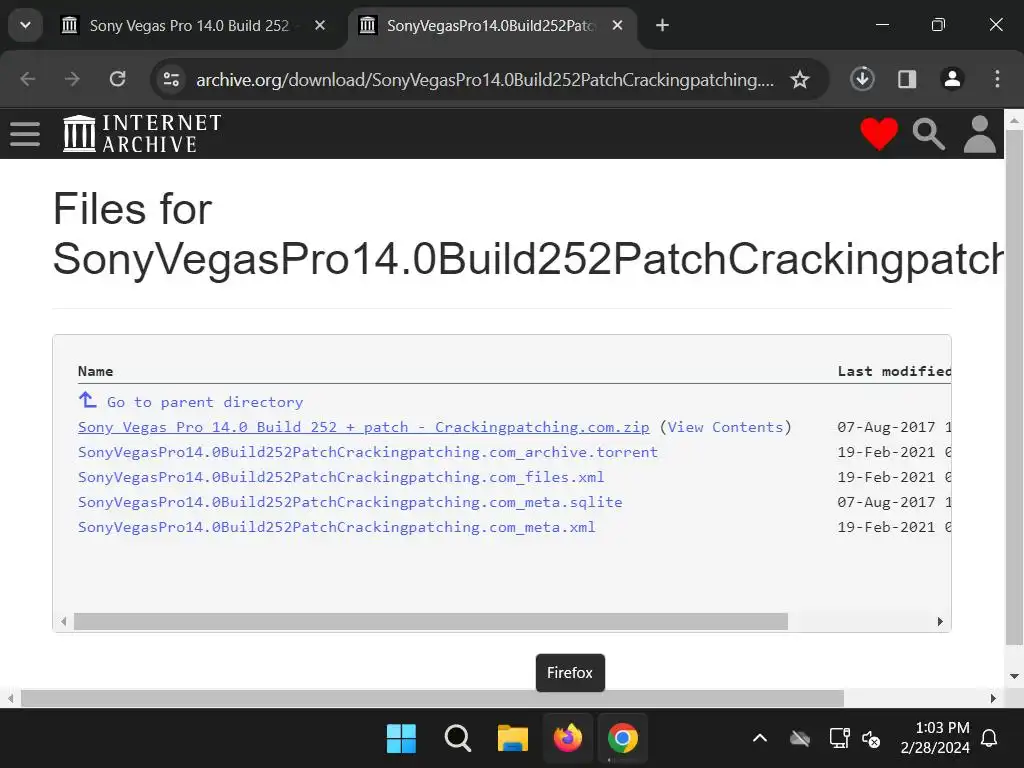Open the muted volume tray icon
The width and height of the screenshot is (1024, 768).
point(871,739)
